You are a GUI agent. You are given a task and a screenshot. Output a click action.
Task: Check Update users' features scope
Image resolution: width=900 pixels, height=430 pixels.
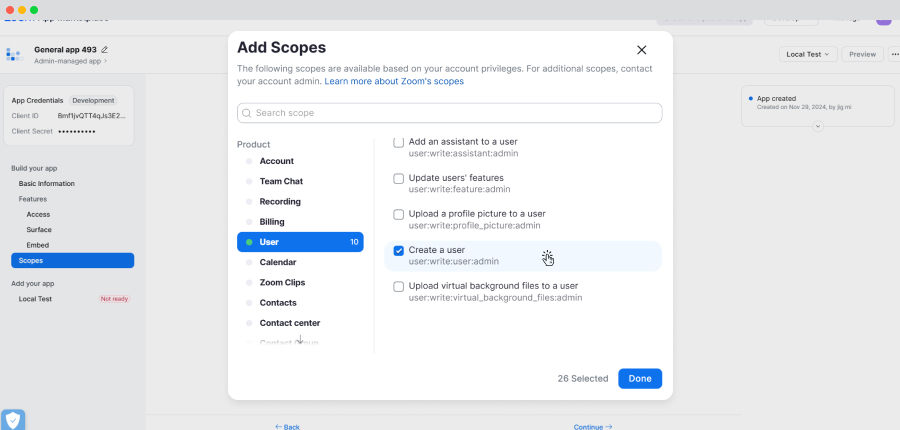click(x=398, y=179)
